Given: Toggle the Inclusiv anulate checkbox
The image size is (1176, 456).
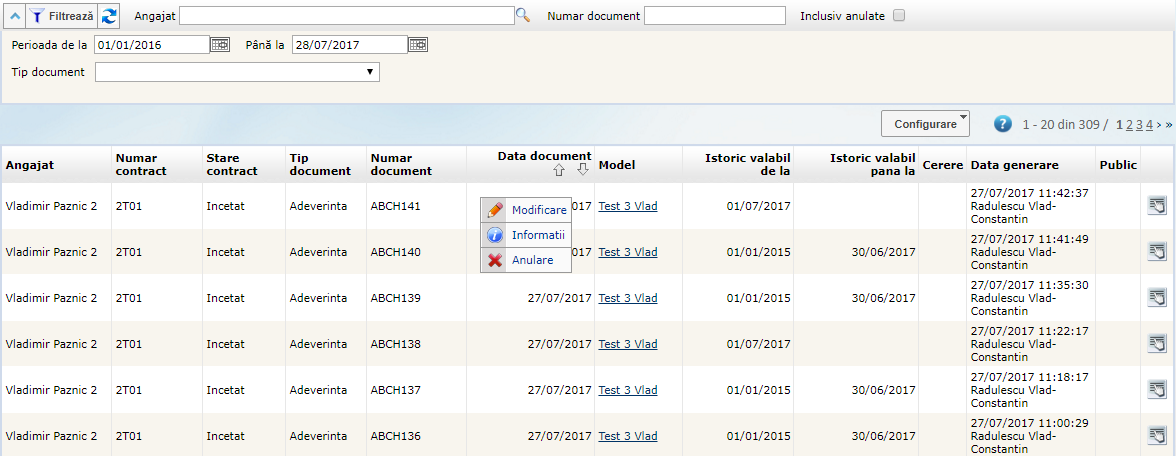Looking at the screenshot, I should pyautogui.click(x=899, y=16).
